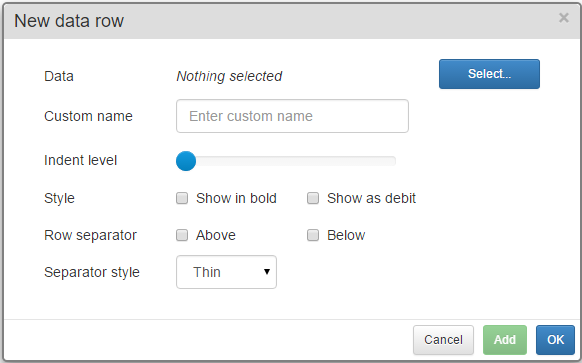Click the Custom name label
Image resolution: width=582 pixels, height=363 pixels.
coord(88,116)
